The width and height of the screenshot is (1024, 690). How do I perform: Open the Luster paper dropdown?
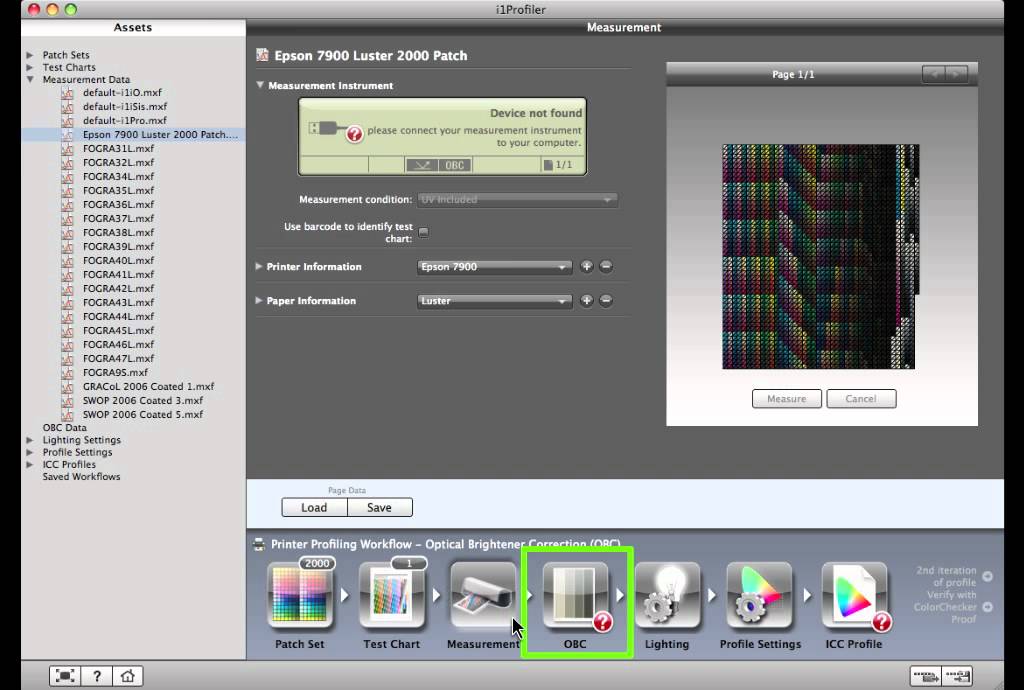point(494,301)
